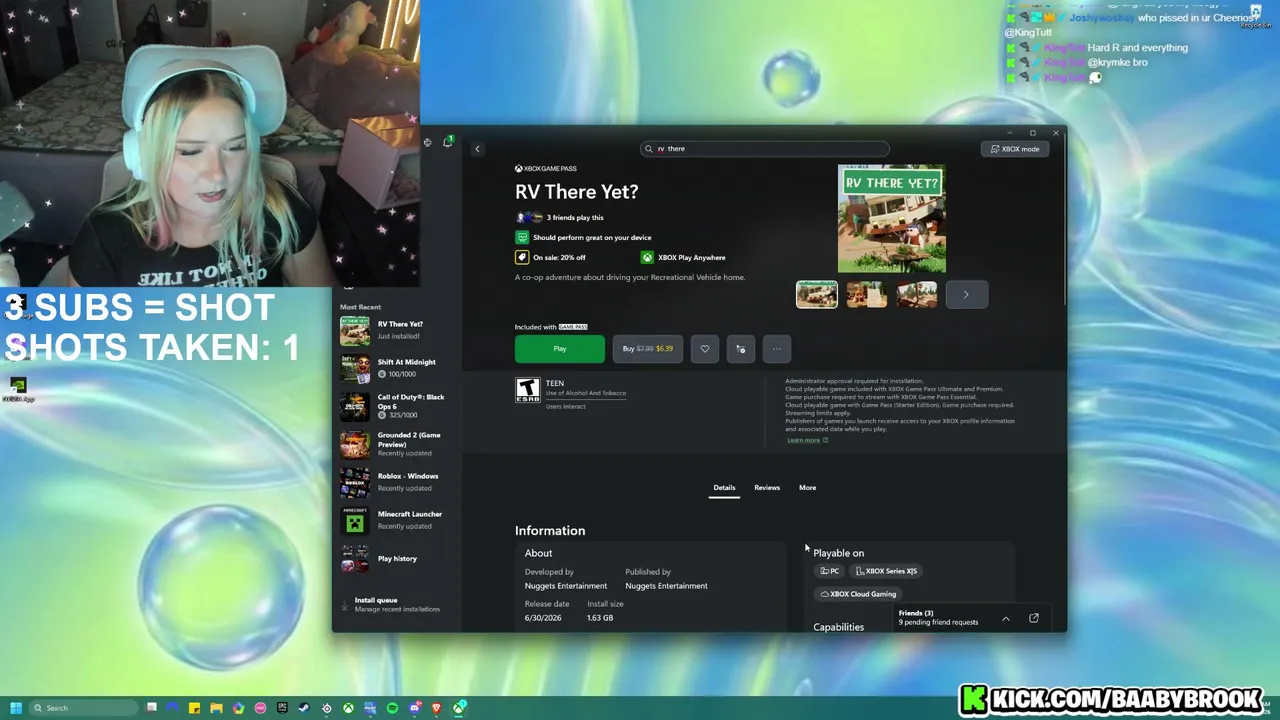
Task: Click the '1.63 GB' install size
Action: pos(600,618)
